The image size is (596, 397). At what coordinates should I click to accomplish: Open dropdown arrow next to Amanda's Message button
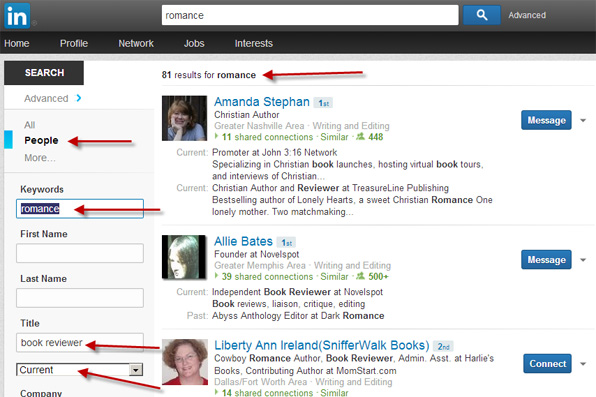tap(583, 121)
